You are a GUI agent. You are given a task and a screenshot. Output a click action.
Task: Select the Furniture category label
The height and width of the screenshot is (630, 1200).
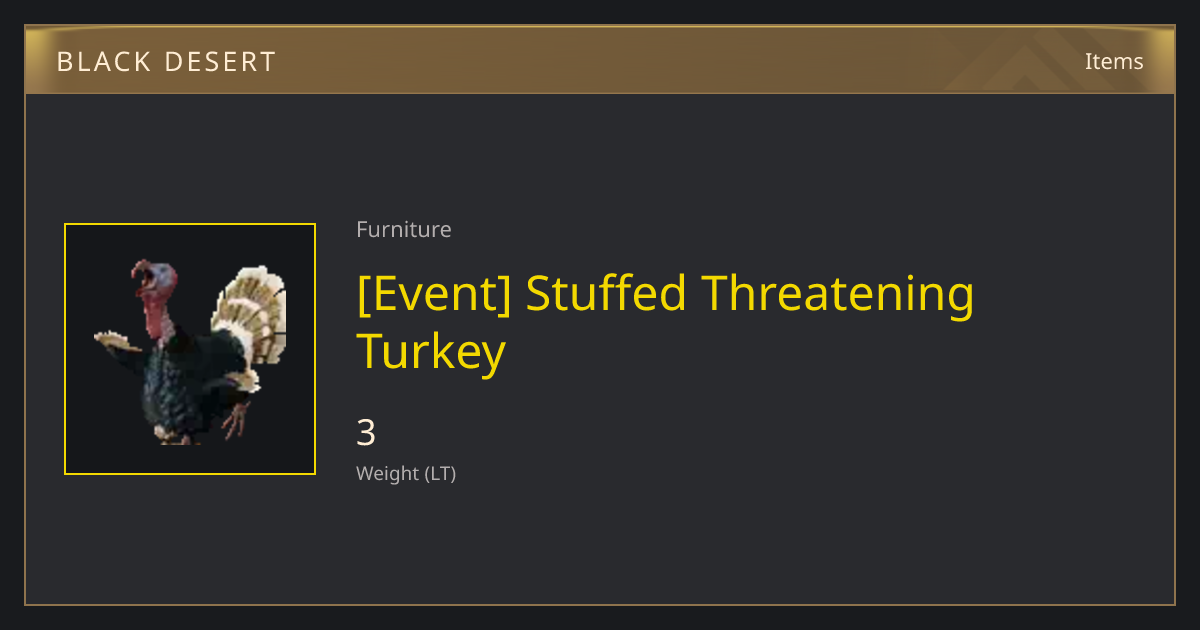coord(404,229)
